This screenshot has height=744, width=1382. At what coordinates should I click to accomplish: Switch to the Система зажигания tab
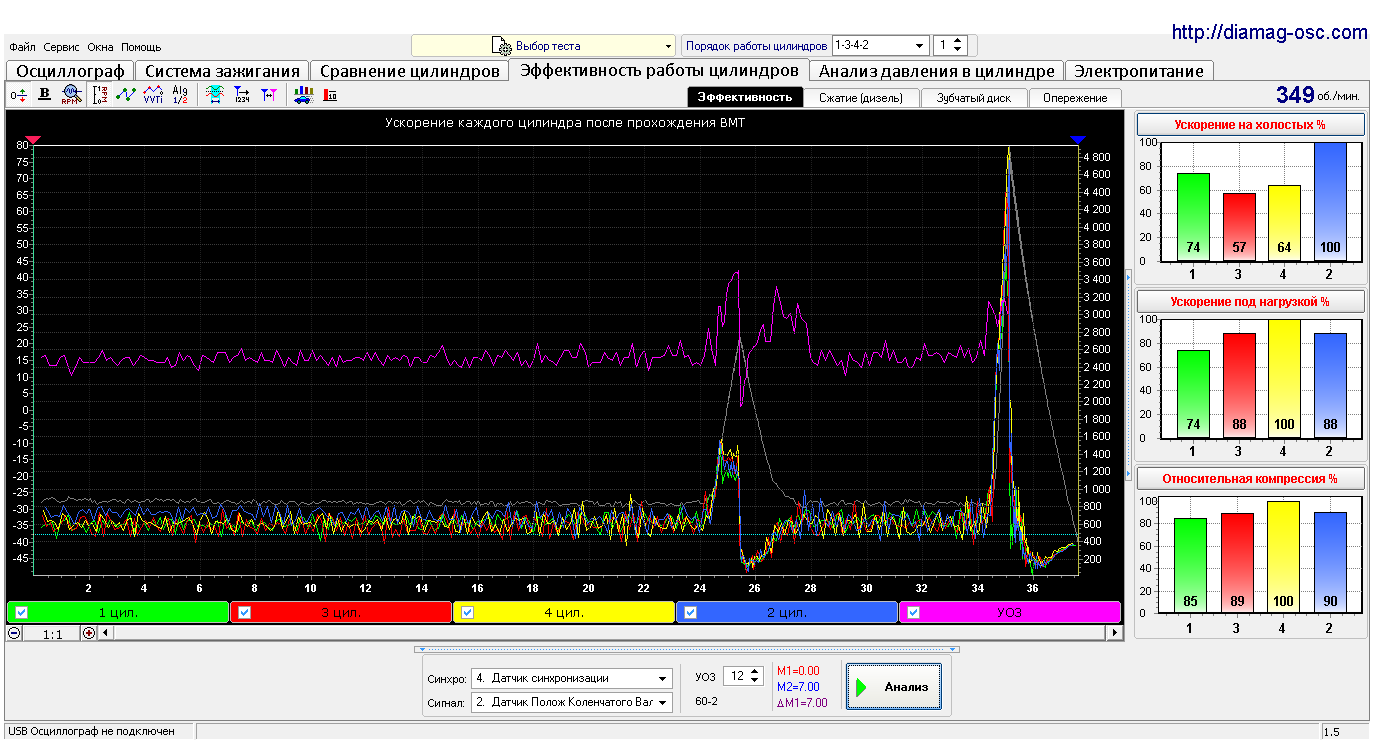[222, 71]
